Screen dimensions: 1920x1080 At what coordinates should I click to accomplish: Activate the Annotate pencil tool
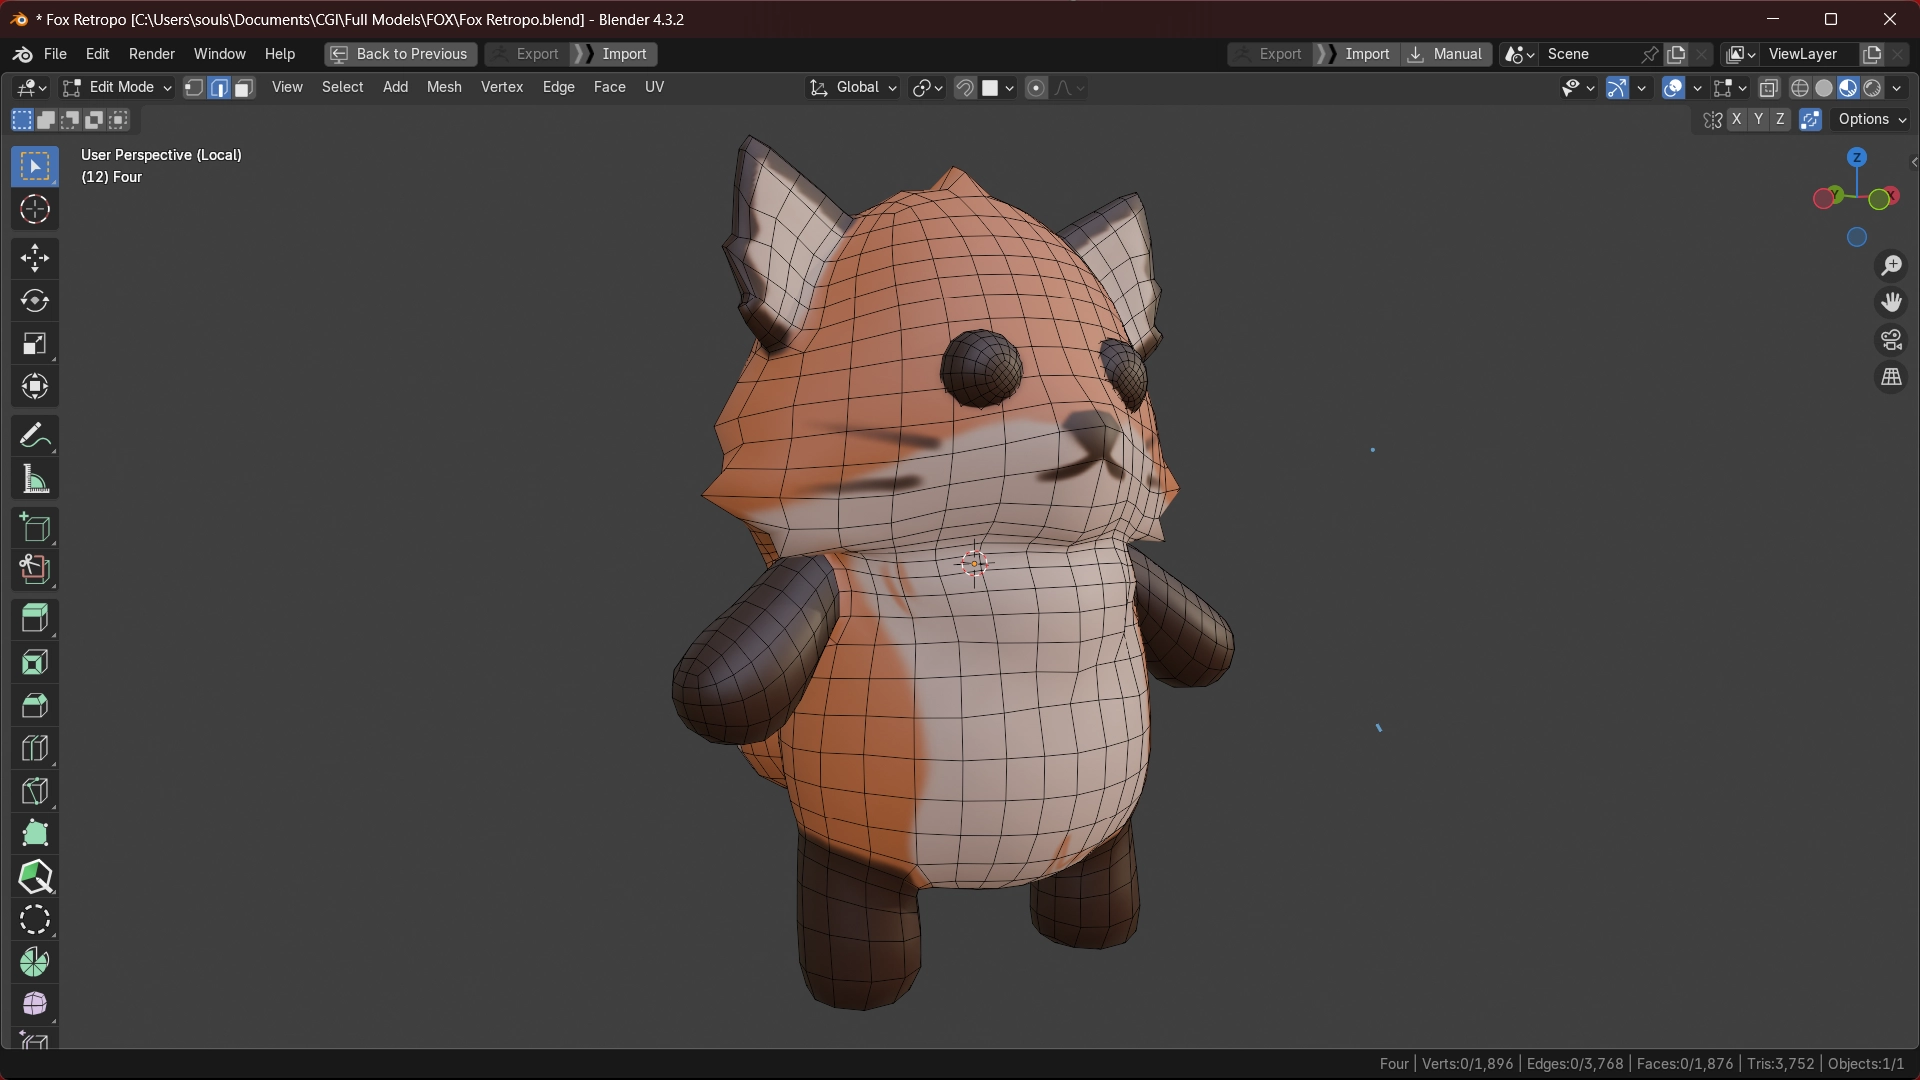[x=35, y=436]
